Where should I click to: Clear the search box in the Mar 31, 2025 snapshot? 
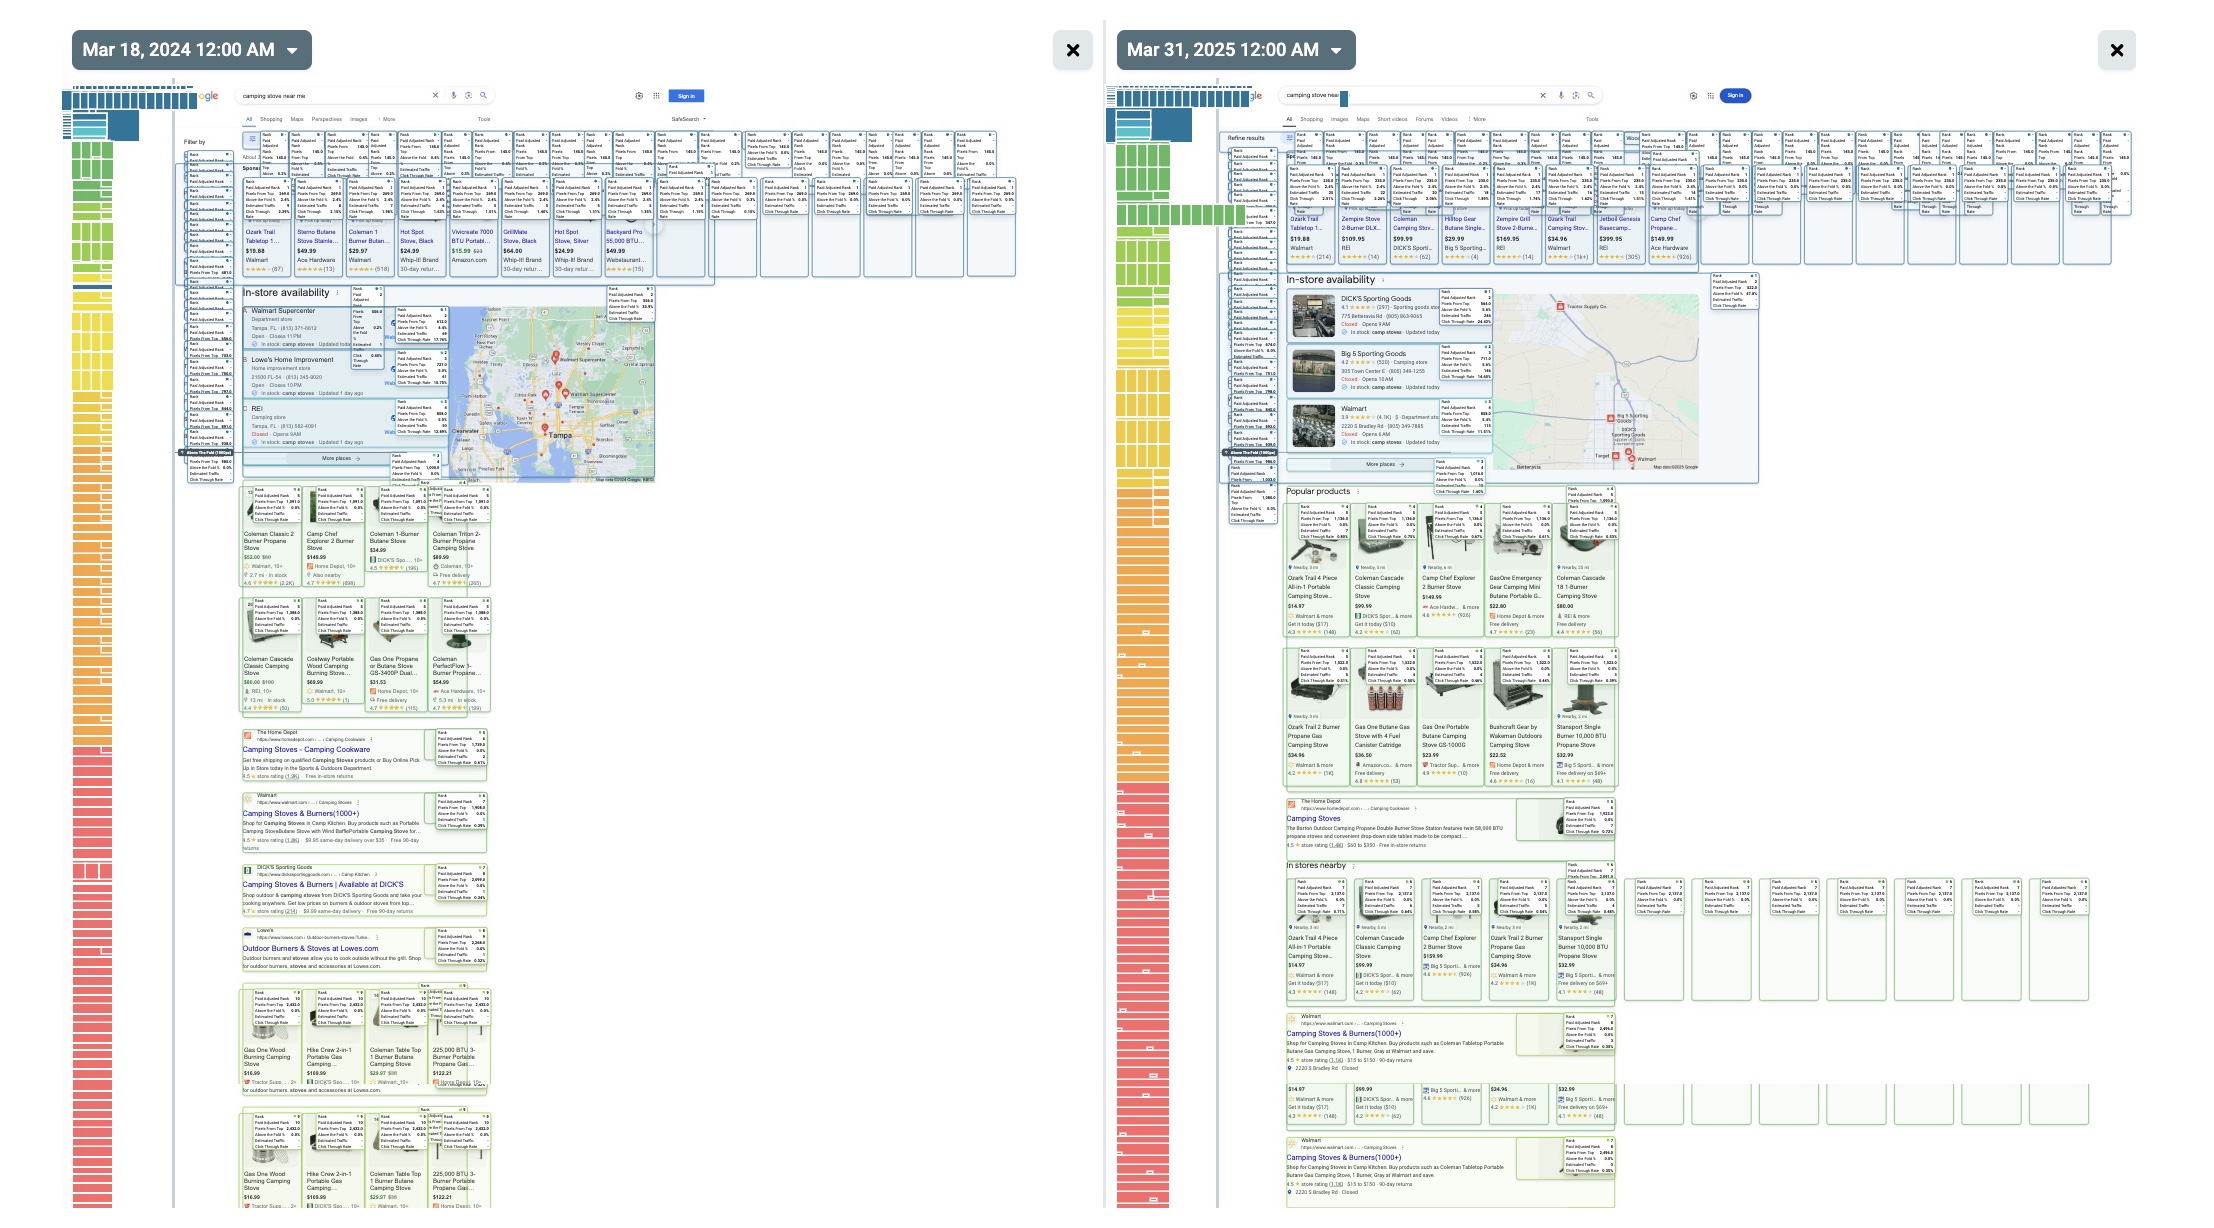[x=1543, y=96]
